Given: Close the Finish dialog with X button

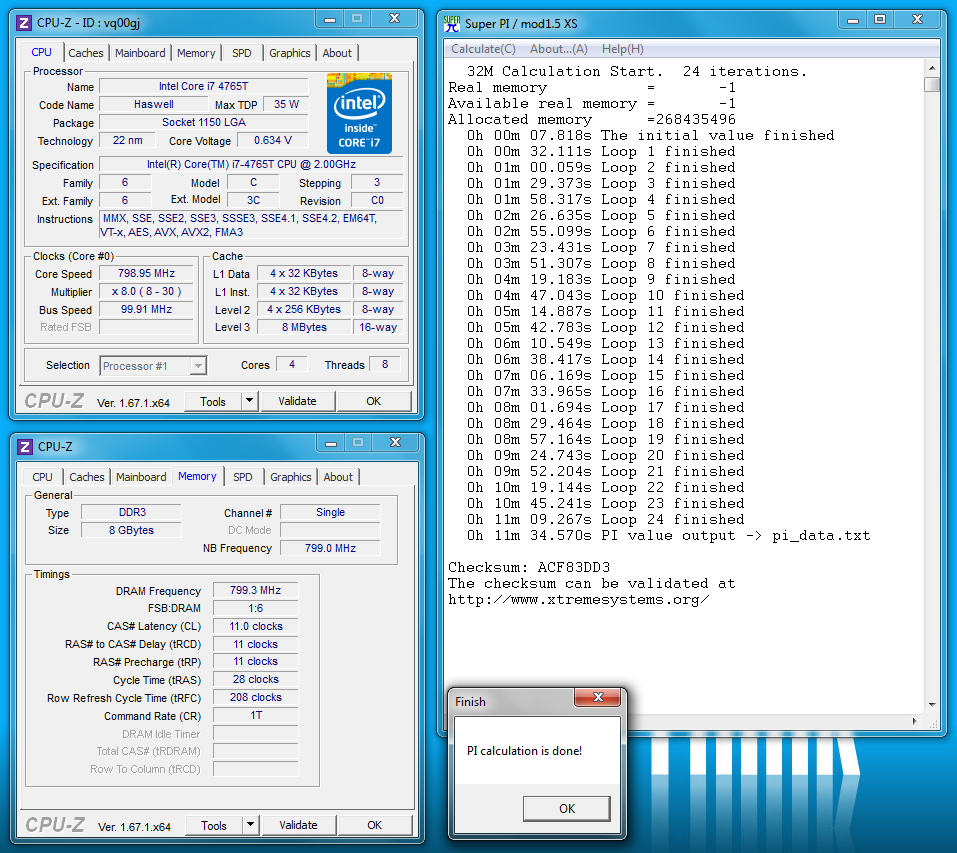Looking at the screenshot, I should (x=598, y=697).
